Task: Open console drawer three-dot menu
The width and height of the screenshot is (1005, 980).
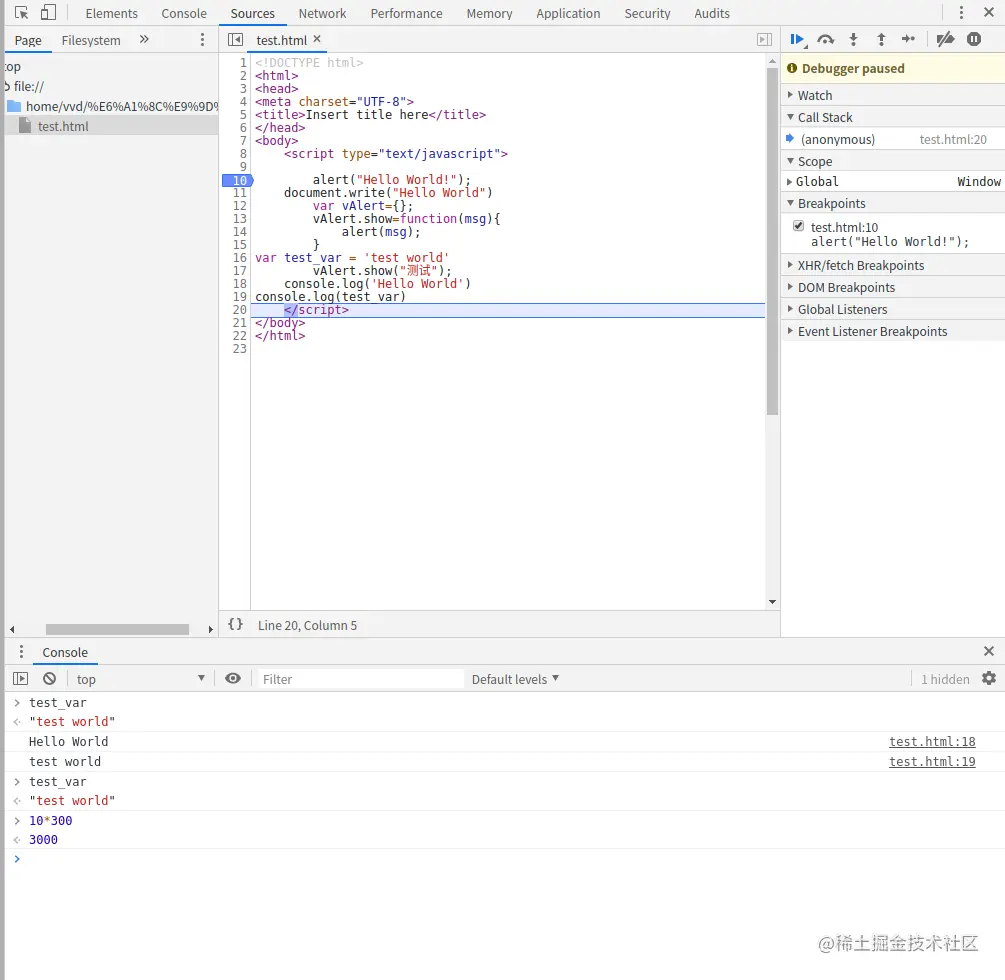Action: tap(21, 652)
